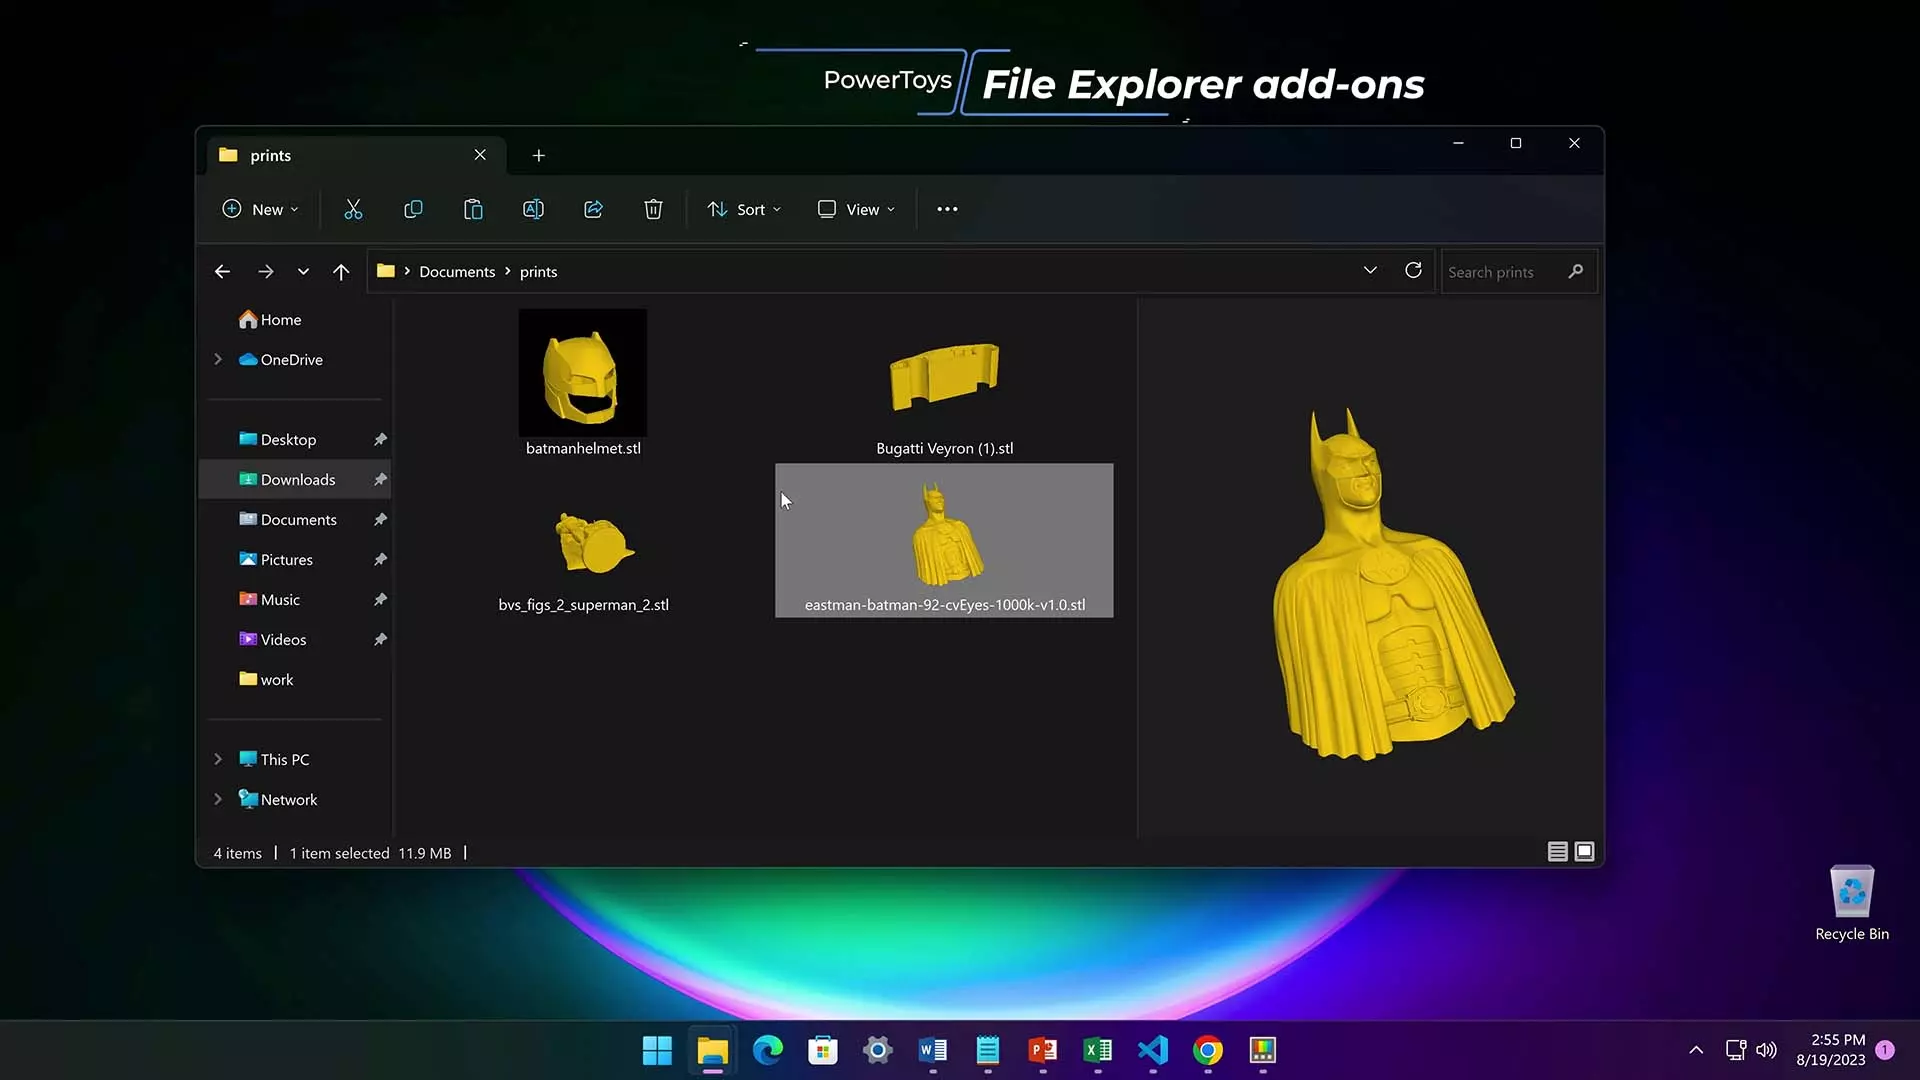Open Downloads in navigation pane

click(295, 480)
